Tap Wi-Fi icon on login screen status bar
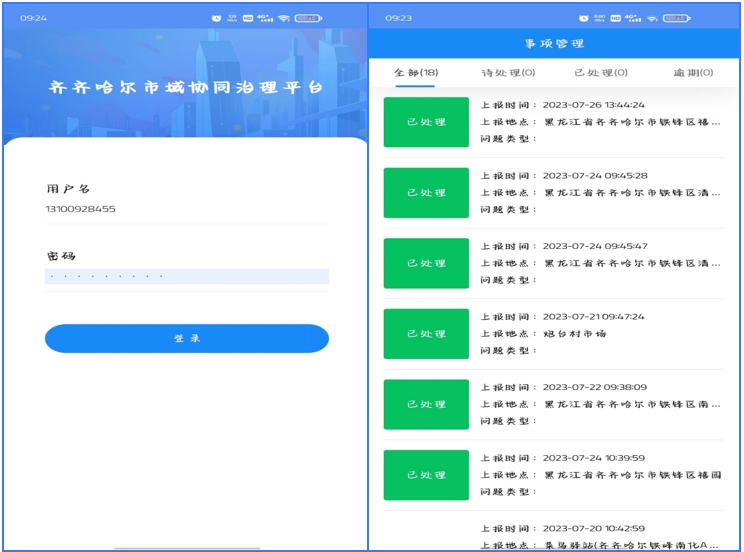Screen dimensions: 744x552 coord(284,18)
